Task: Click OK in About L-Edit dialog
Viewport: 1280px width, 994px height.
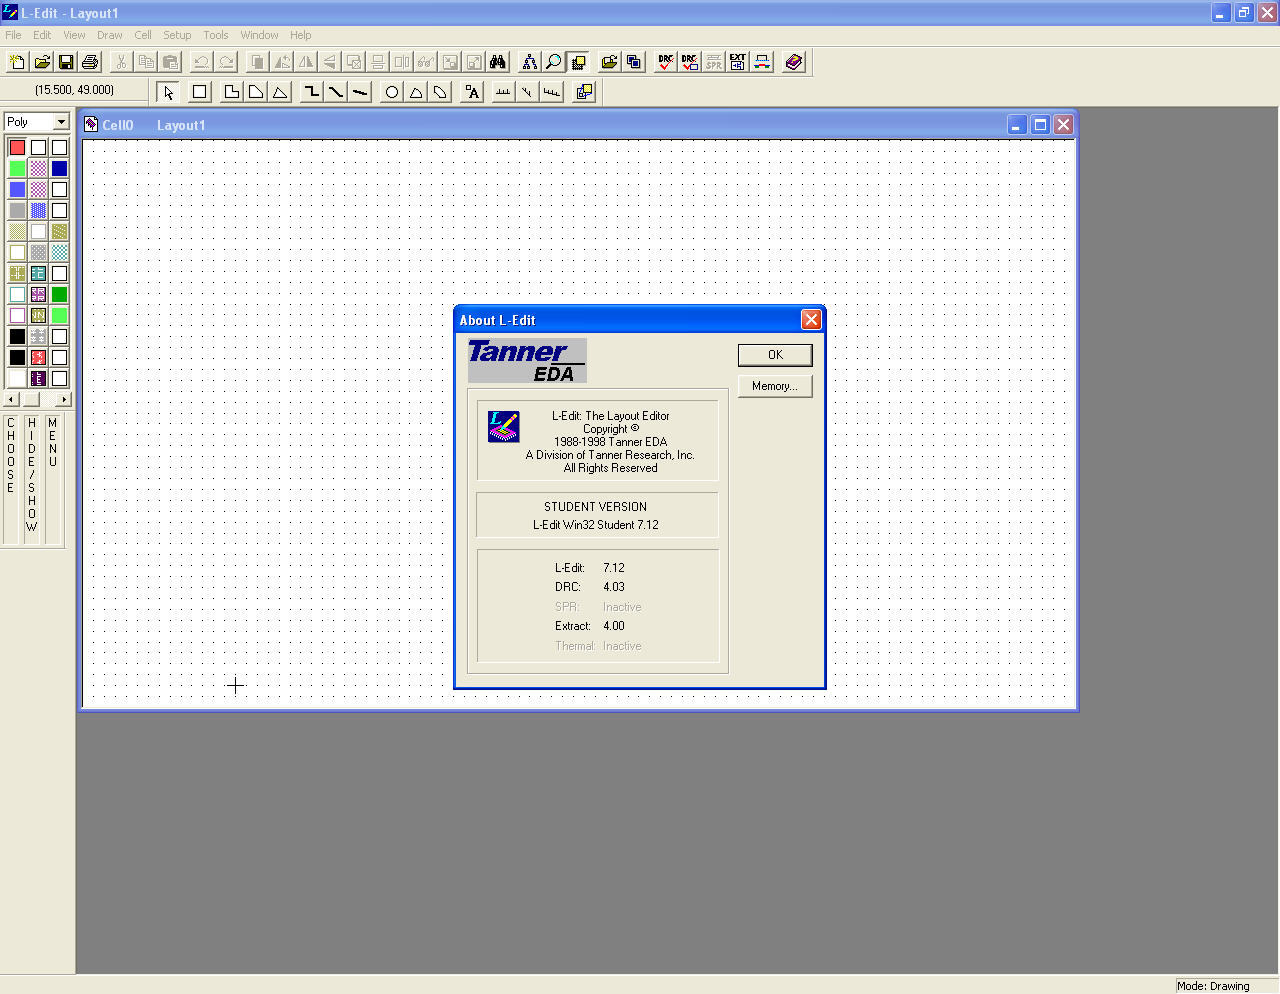Action: [775, 355]
